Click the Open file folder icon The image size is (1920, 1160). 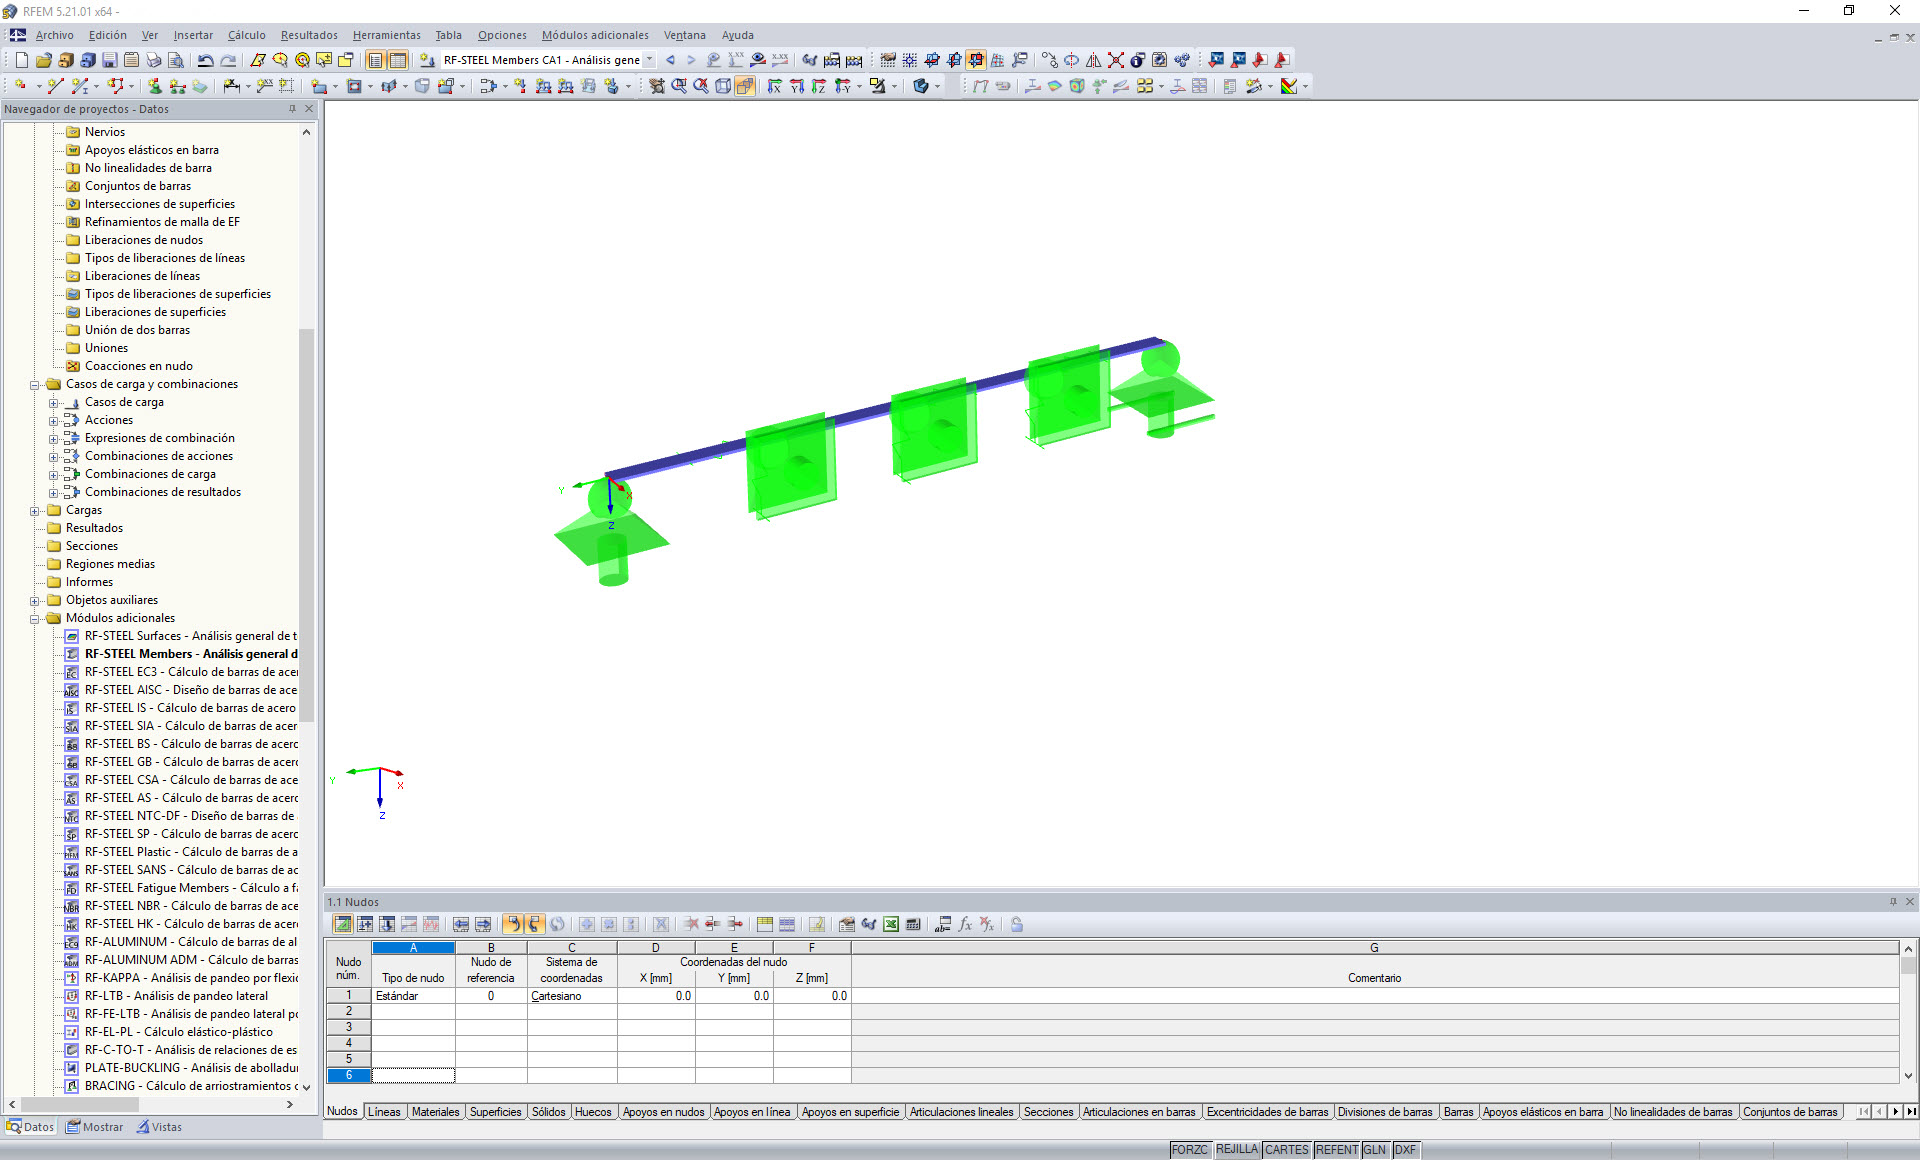coord(43,60)
